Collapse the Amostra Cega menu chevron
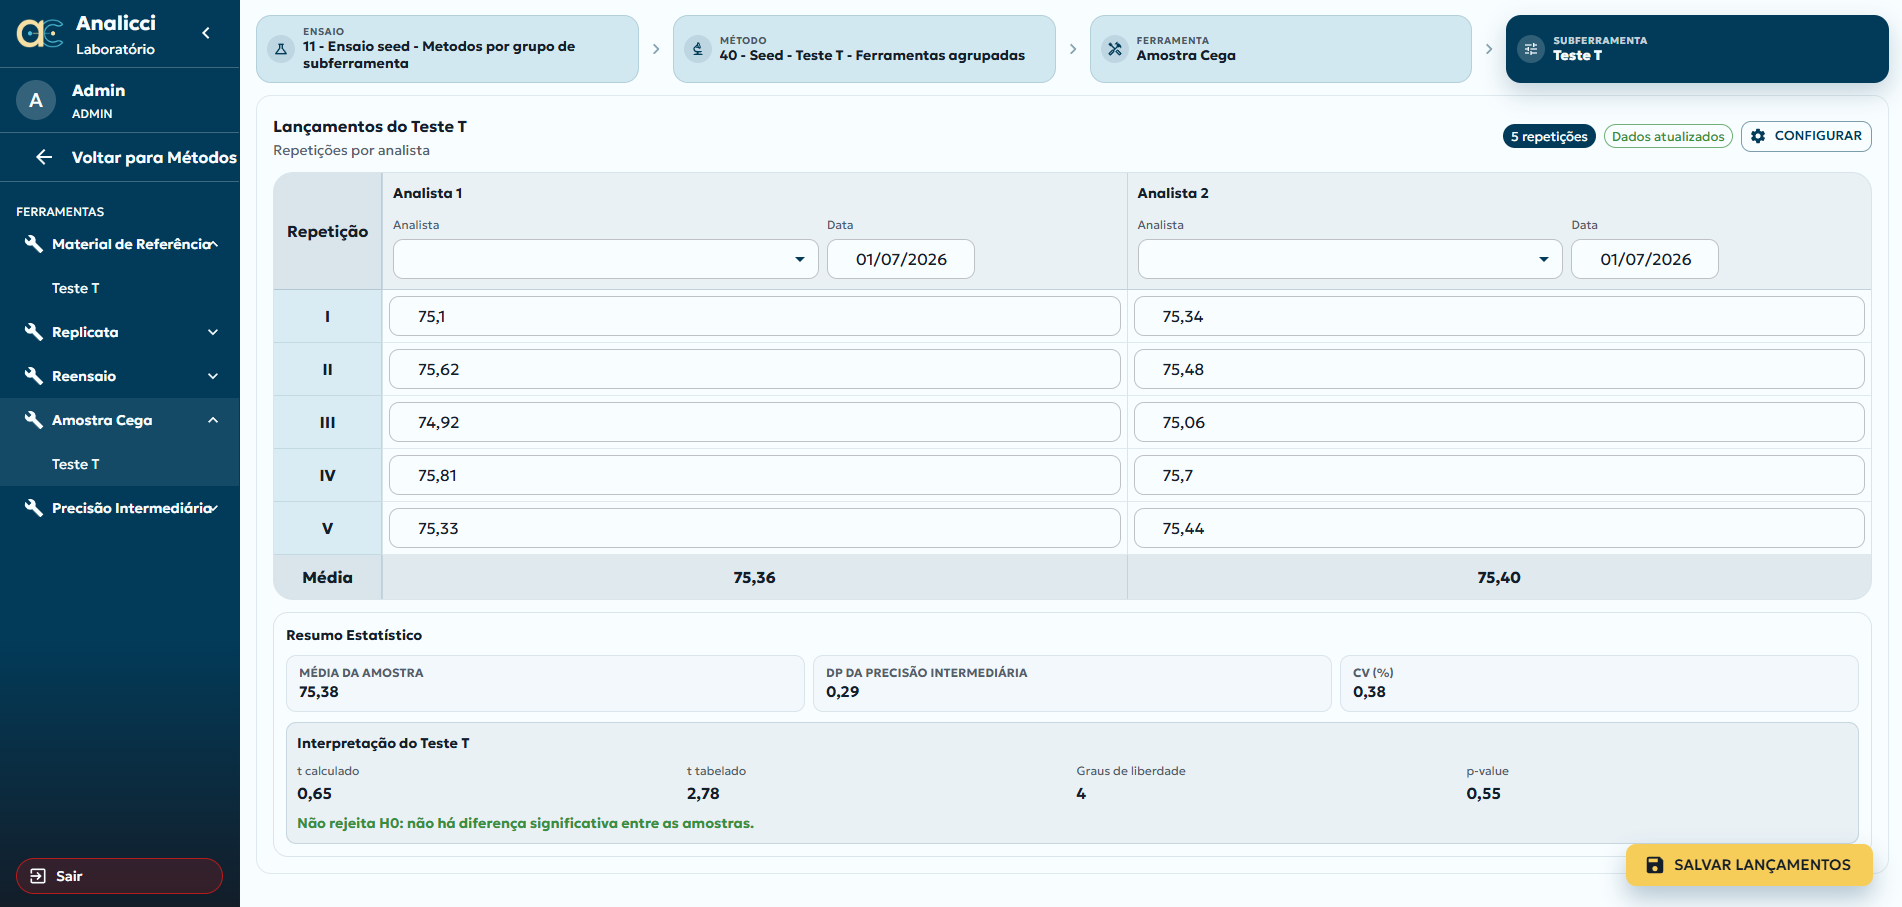Screen dimensions: 1902x907 (213, 420)
